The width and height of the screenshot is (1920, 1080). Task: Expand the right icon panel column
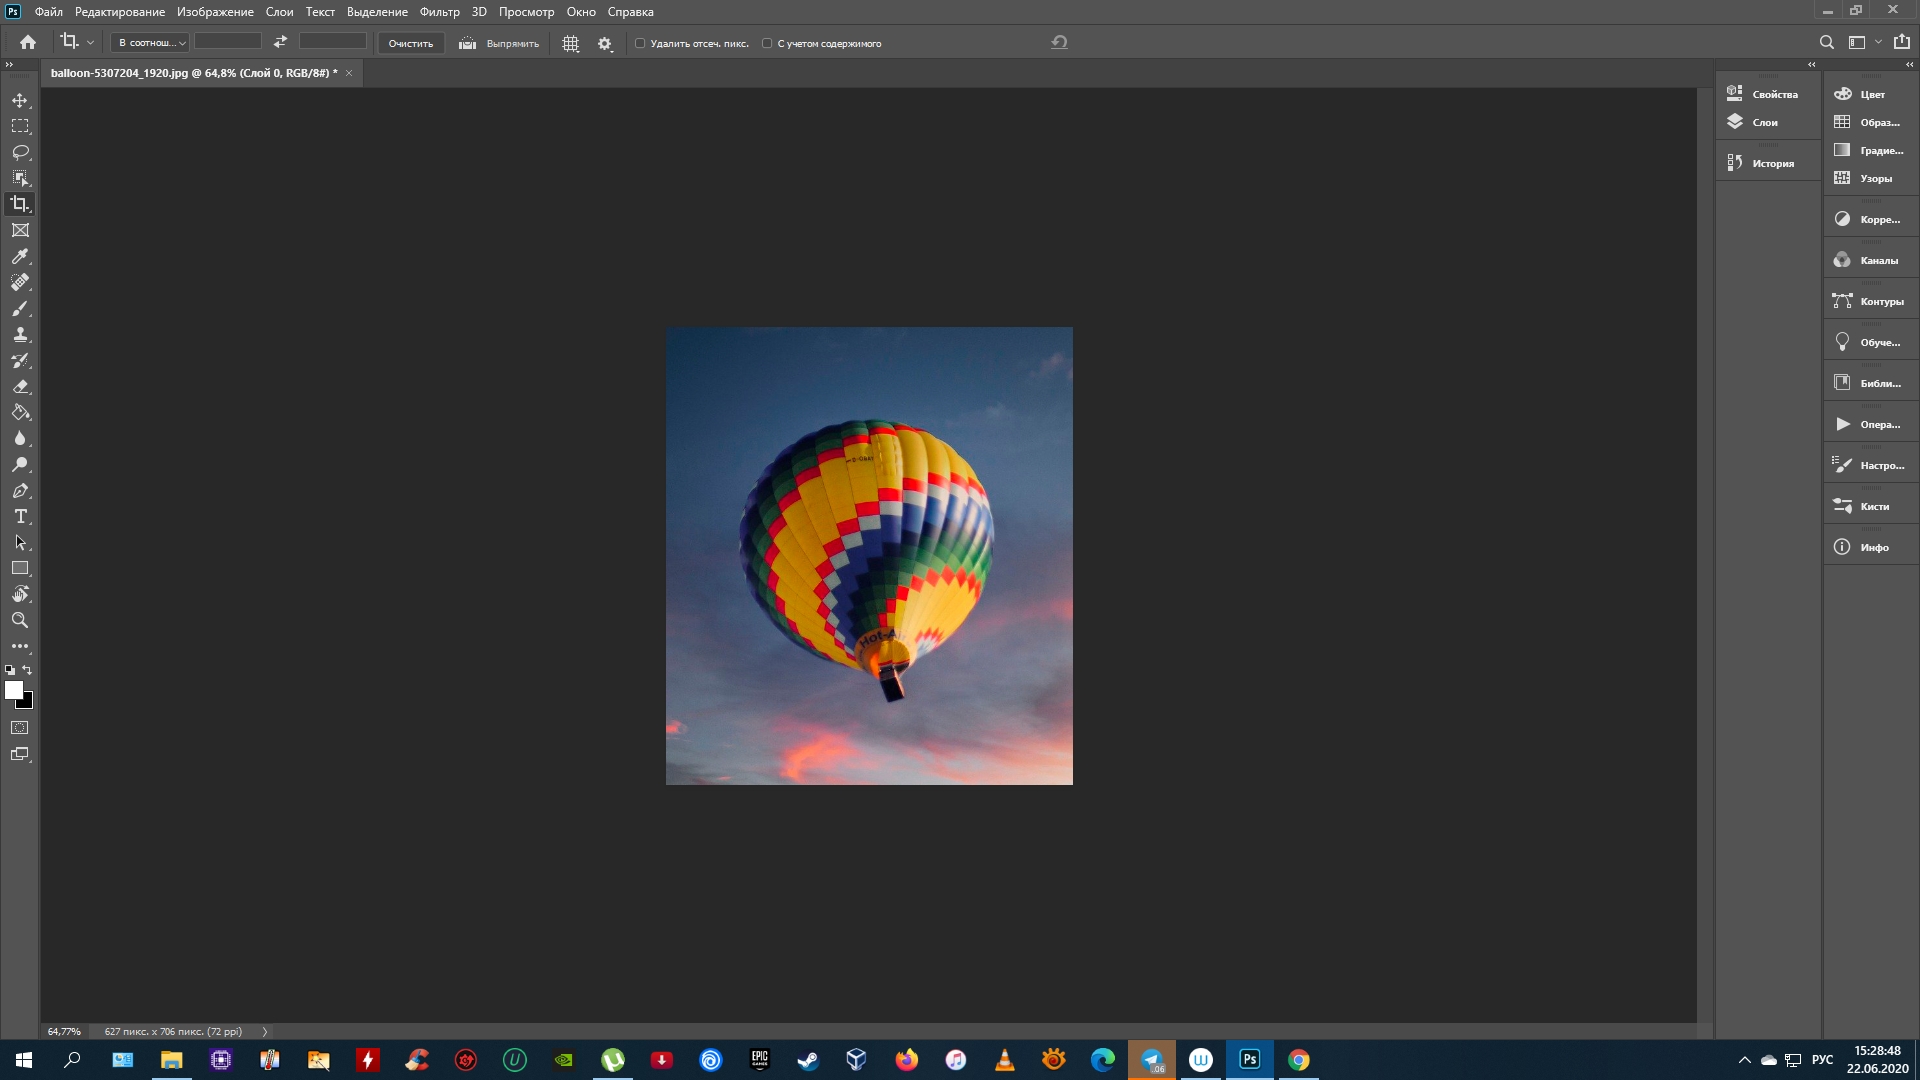click(x=1909, y=64)
